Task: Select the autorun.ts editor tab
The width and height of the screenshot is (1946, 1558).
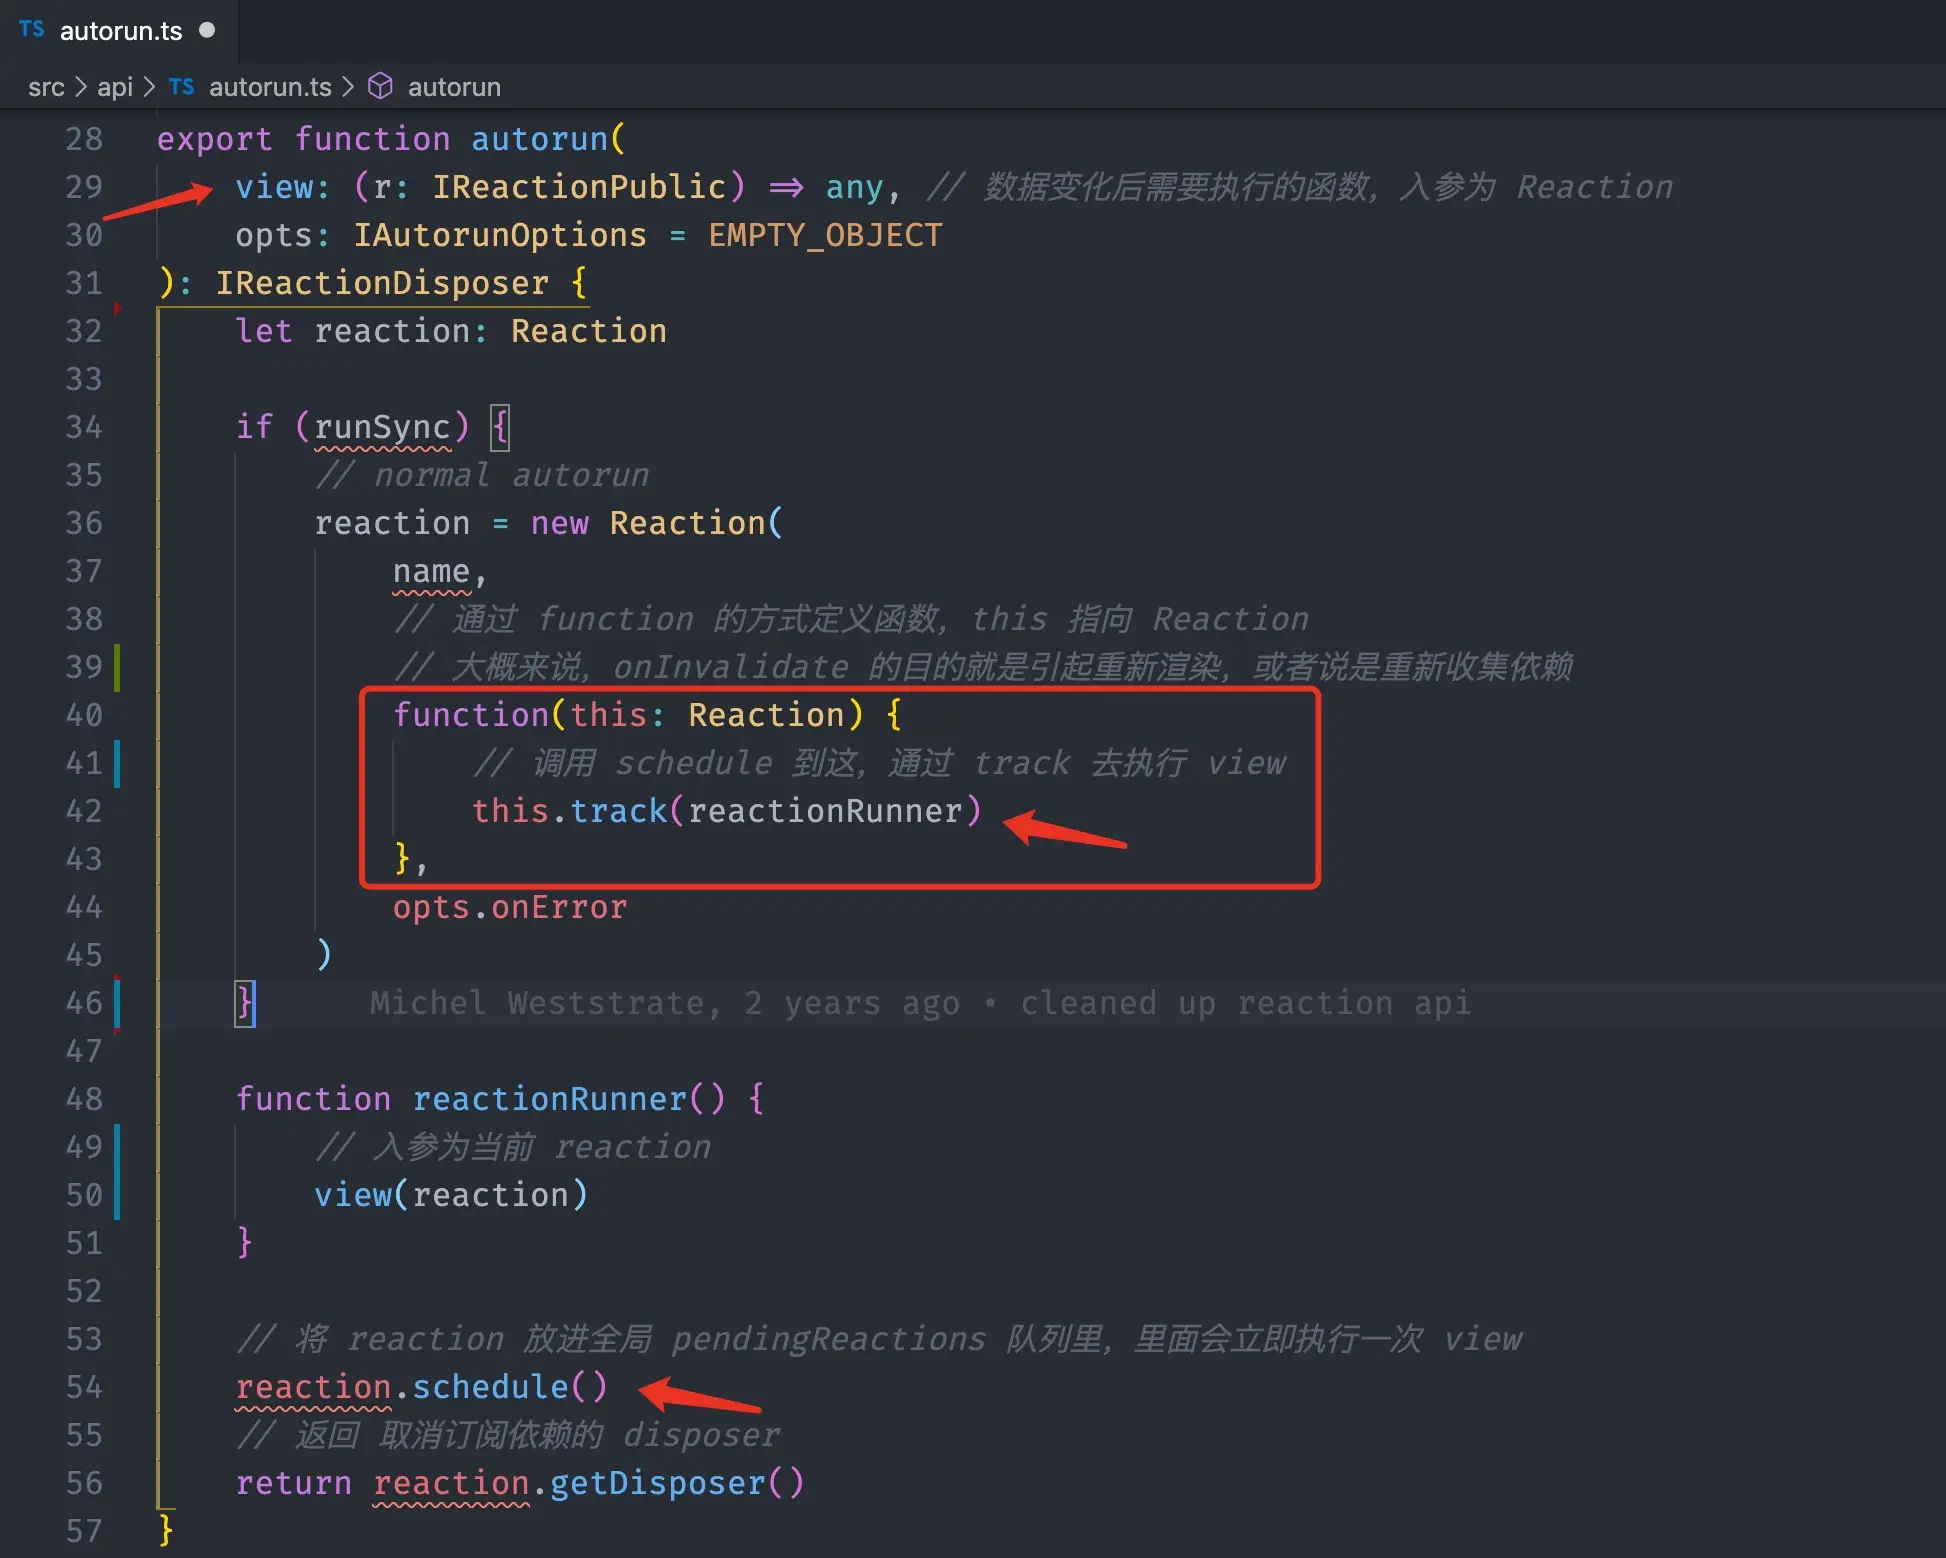Action: click(x=120, y=31)
